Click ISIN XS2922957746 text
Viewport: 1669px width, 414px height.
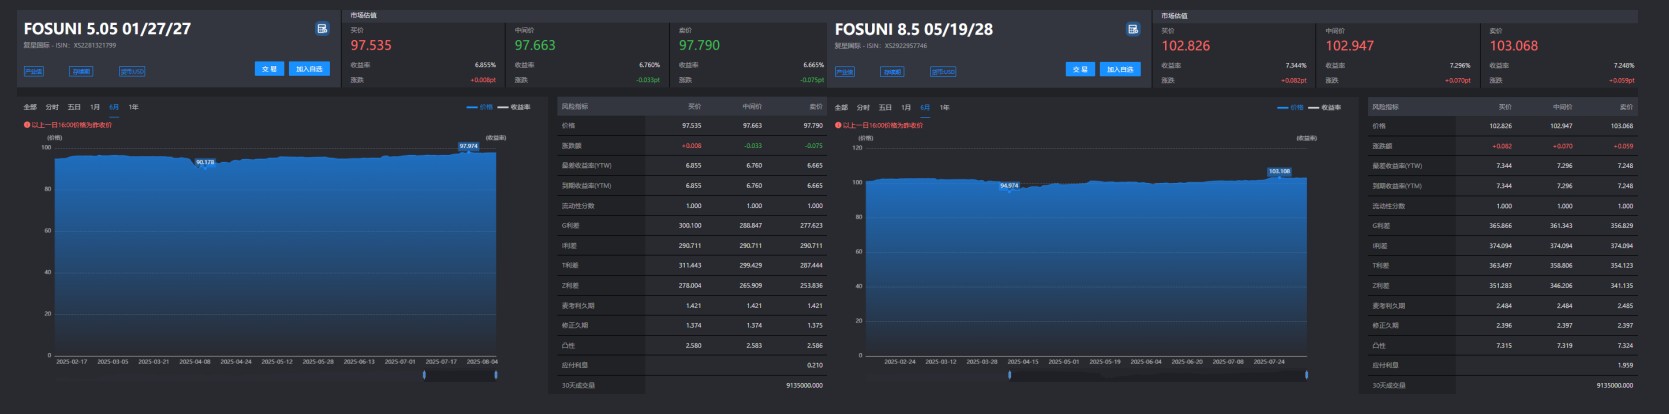896,45
